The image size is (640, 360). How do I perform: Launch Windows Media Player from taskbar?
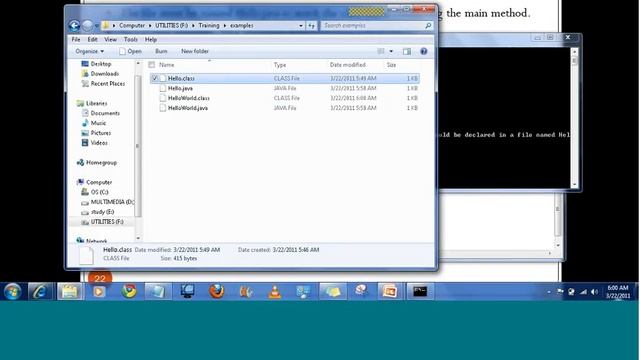pos(99,291)
